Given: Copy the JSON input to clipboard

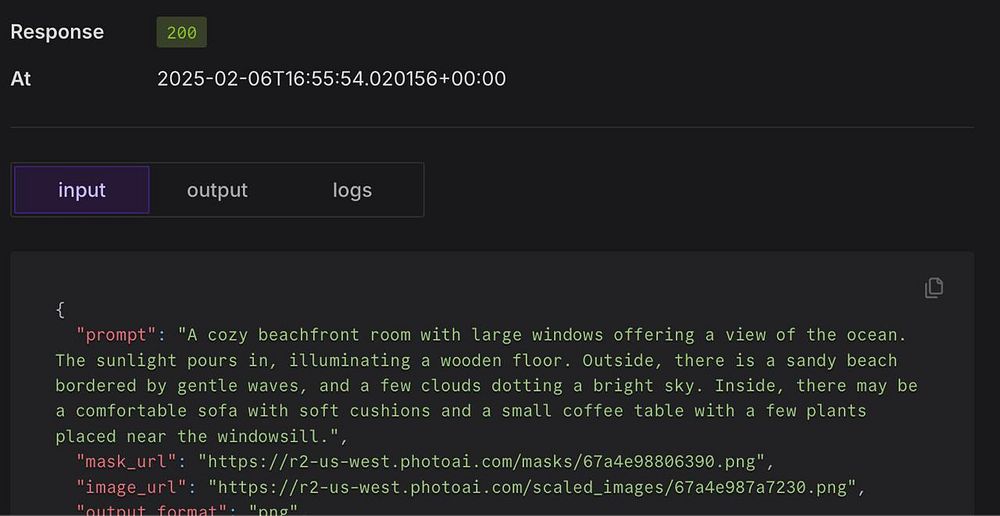Looking at the screenshot, I should click(933, 288).
